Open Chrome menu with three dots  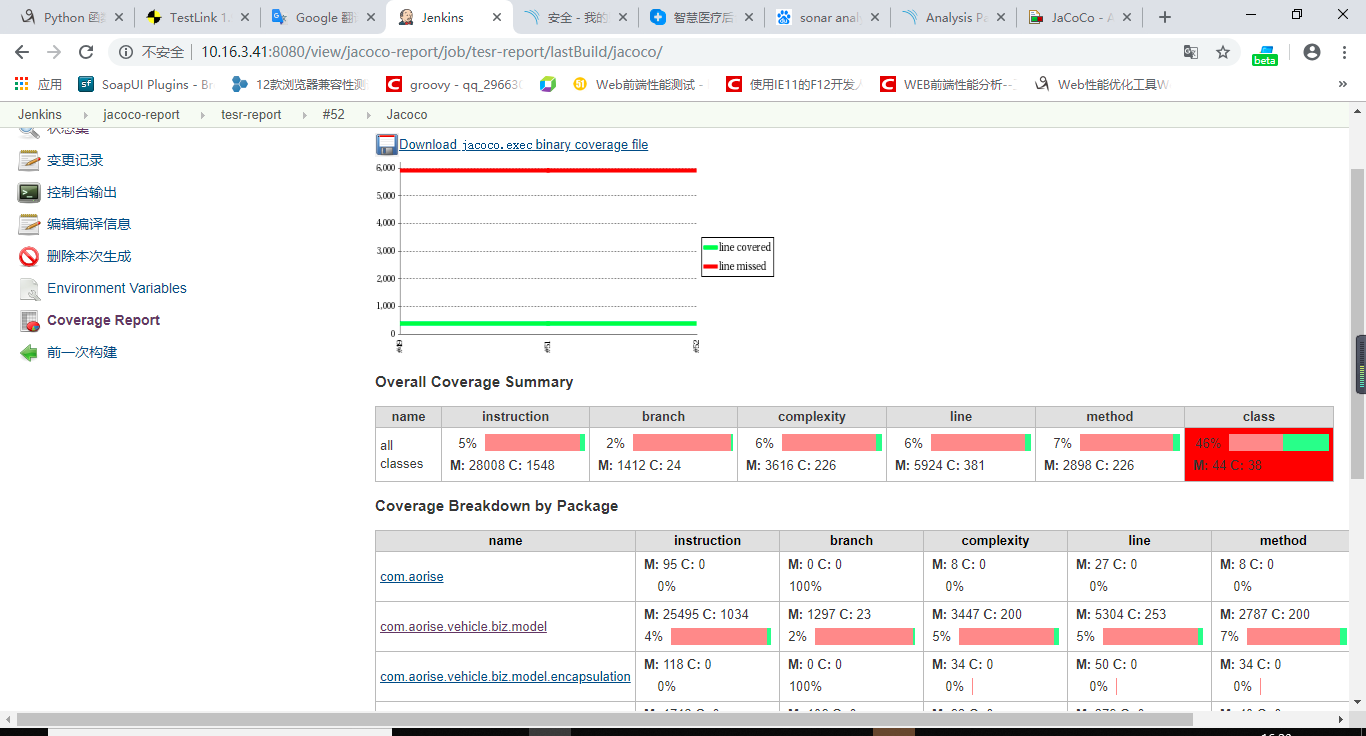pos(1343,50)
